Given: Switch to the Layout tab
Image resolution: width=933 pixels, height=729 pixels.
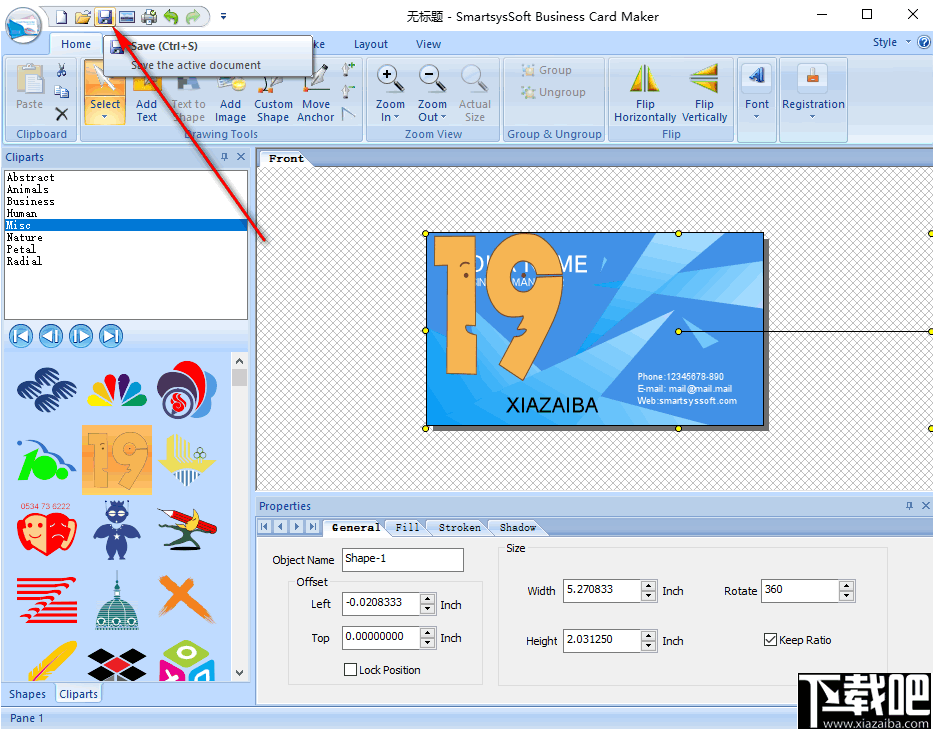Looking at the screenshot, I should point(371,43).
